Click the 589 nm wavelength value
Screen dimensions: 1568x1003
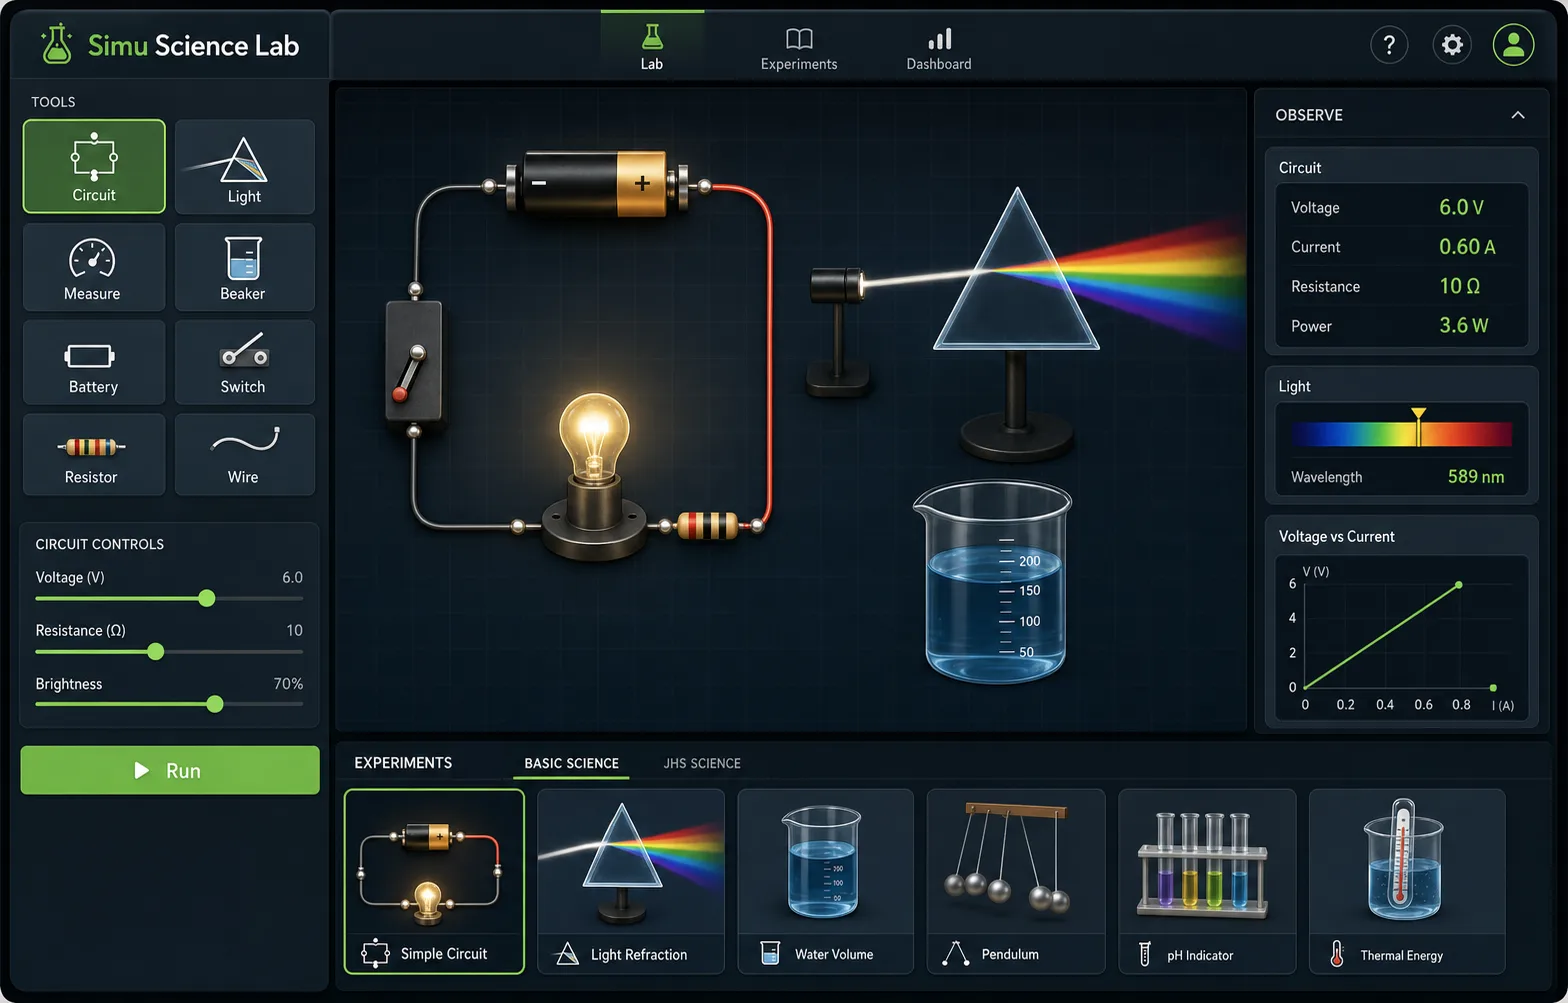coord(1476,476)
